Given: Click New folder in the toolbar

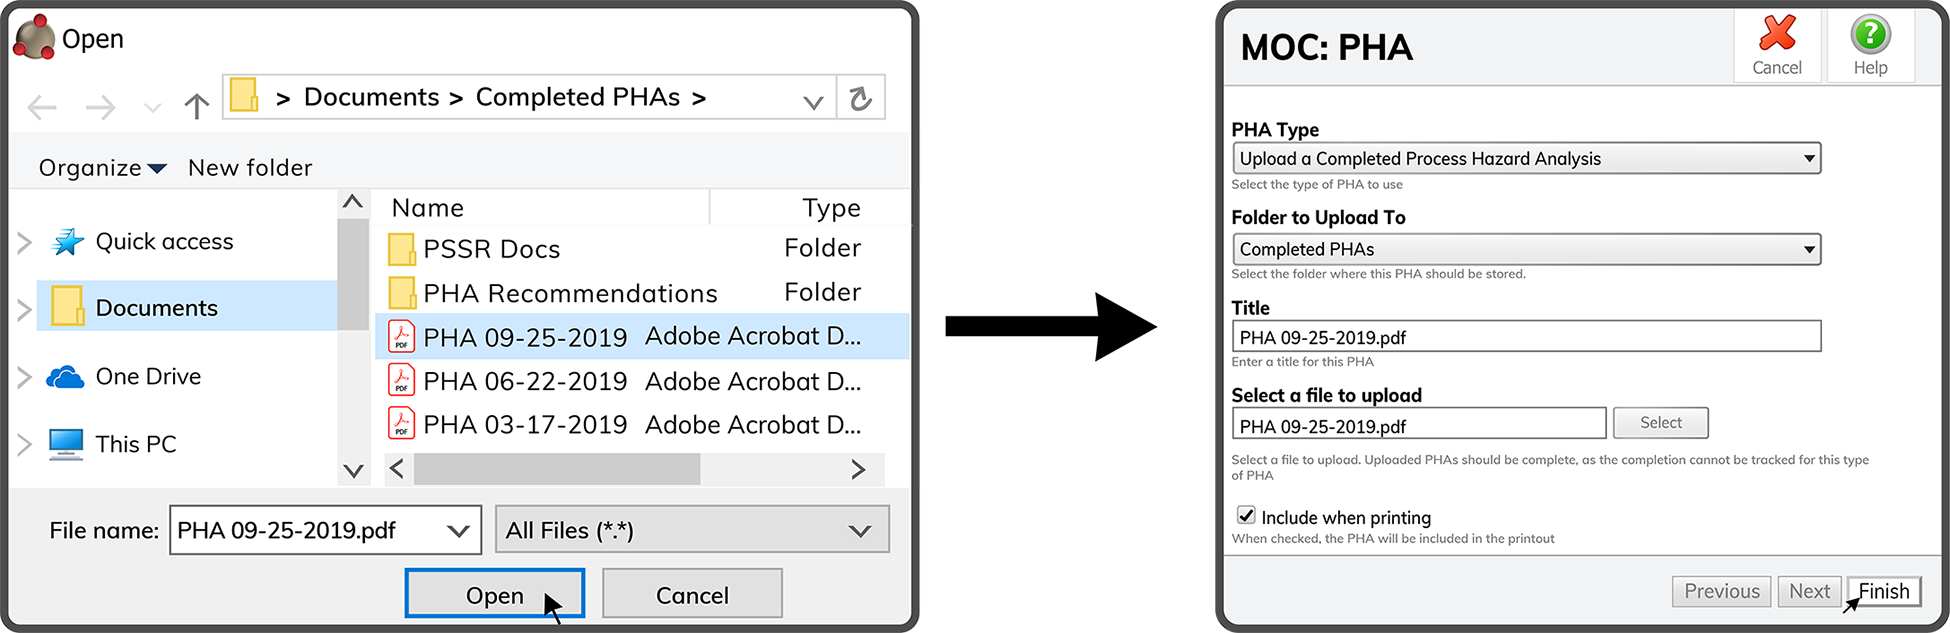Looking at the screenshot, I should coord(250,168).
